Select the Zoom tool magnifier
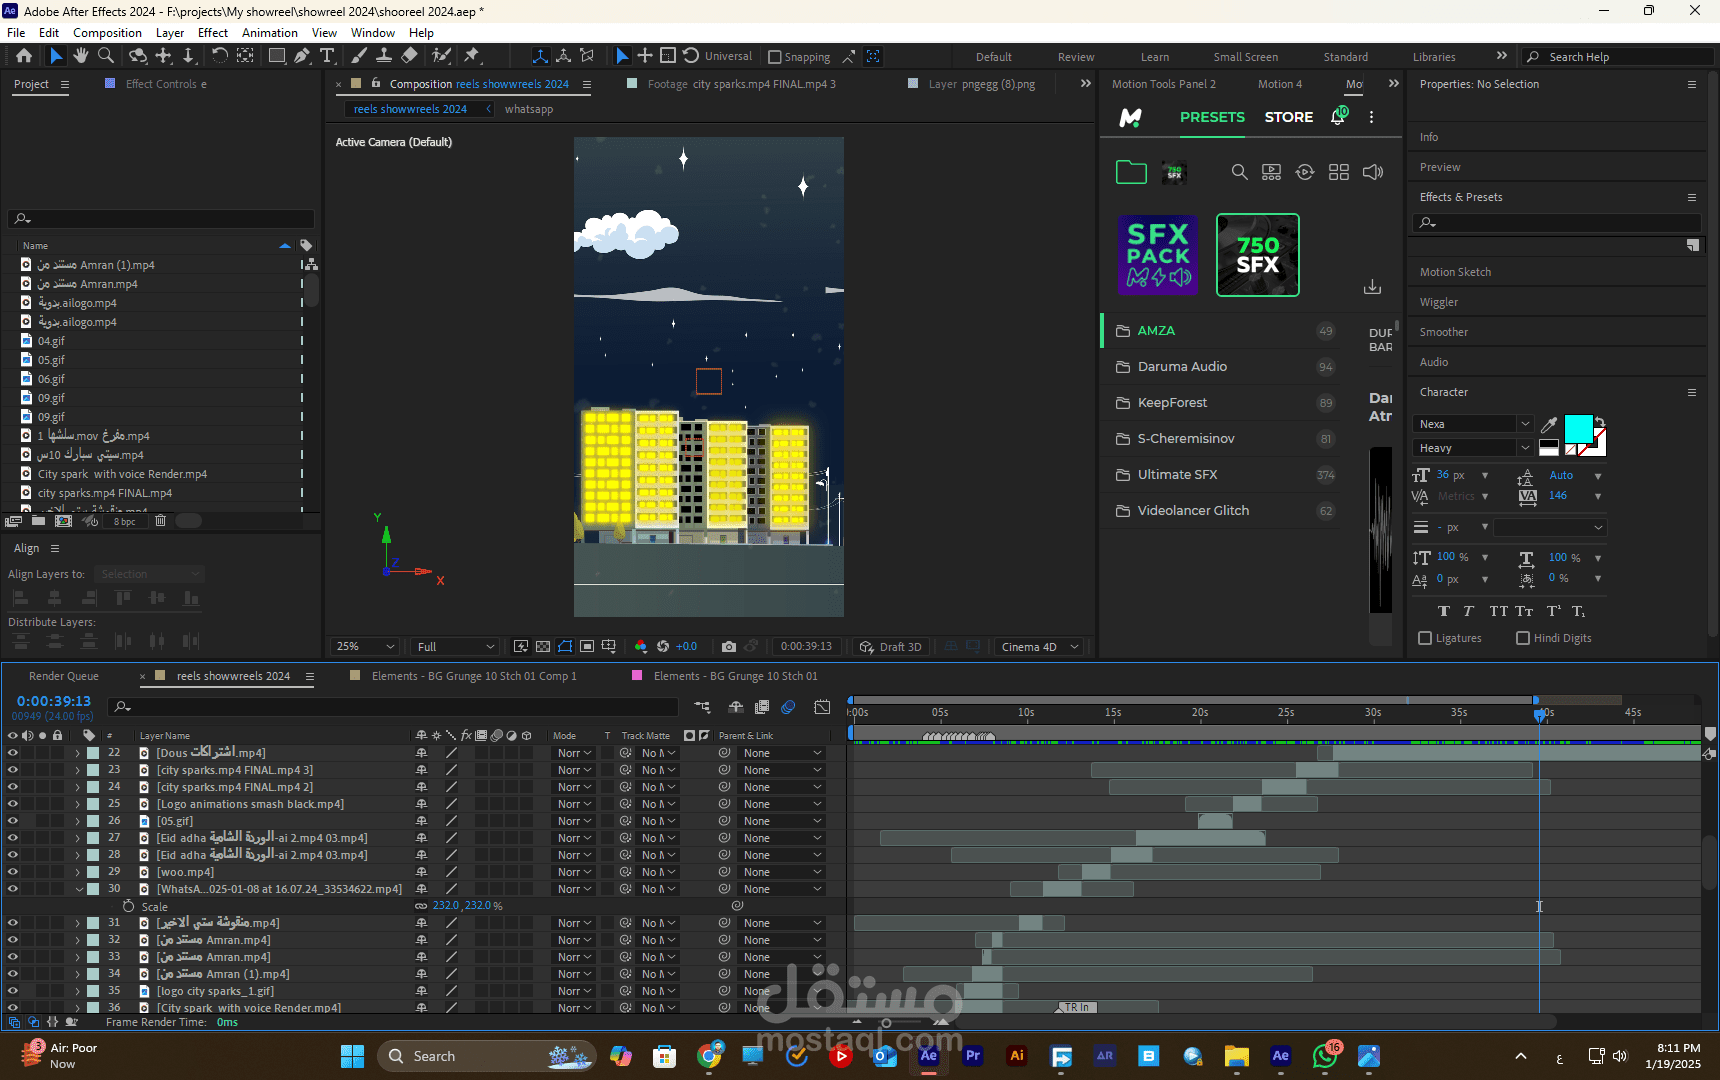1720x1080 pixels. [x=106, y=56]
